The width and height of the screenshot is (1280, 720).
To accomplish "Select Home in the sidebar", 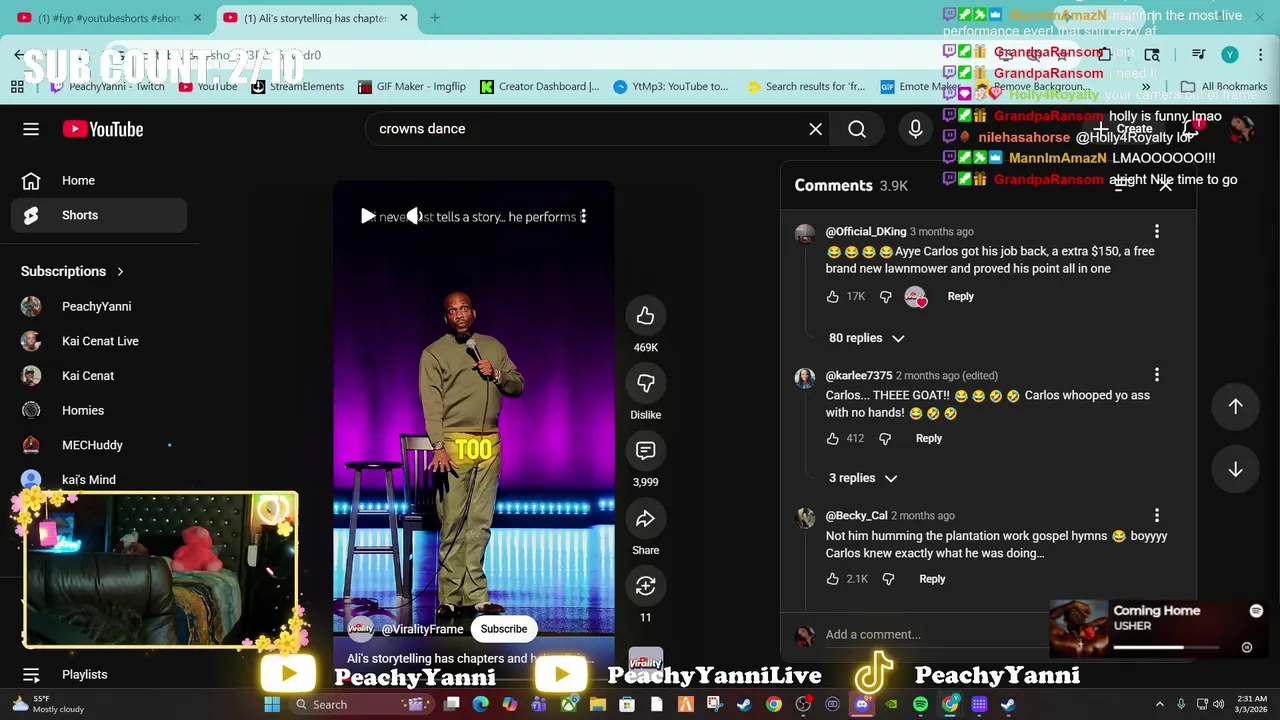I will tap(99, 181).
